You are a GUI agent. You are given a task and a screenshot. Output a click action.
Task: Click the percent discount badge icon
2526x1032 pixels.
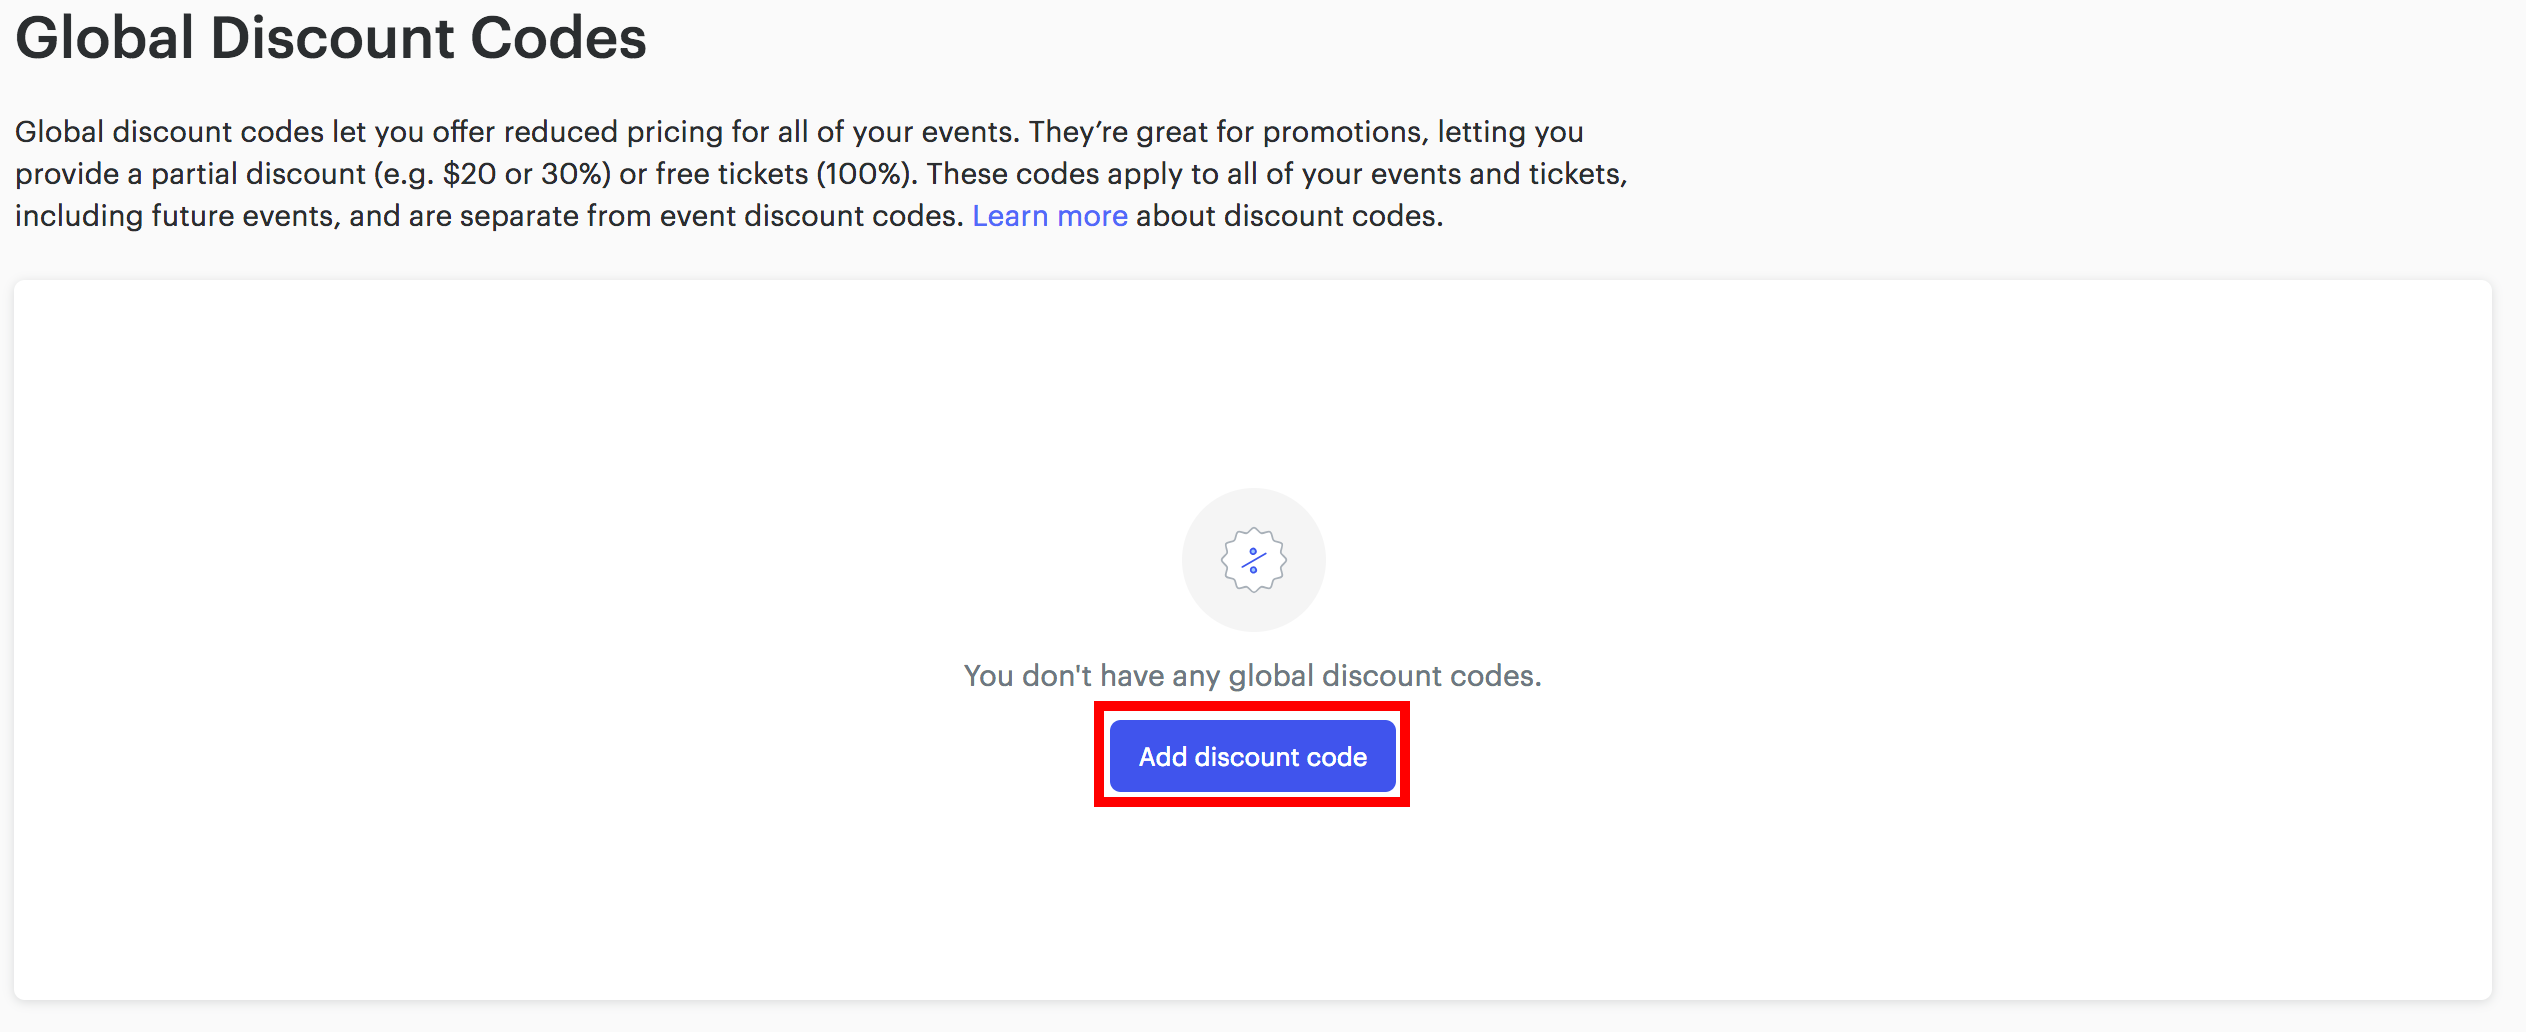[x=1253, y=560]
